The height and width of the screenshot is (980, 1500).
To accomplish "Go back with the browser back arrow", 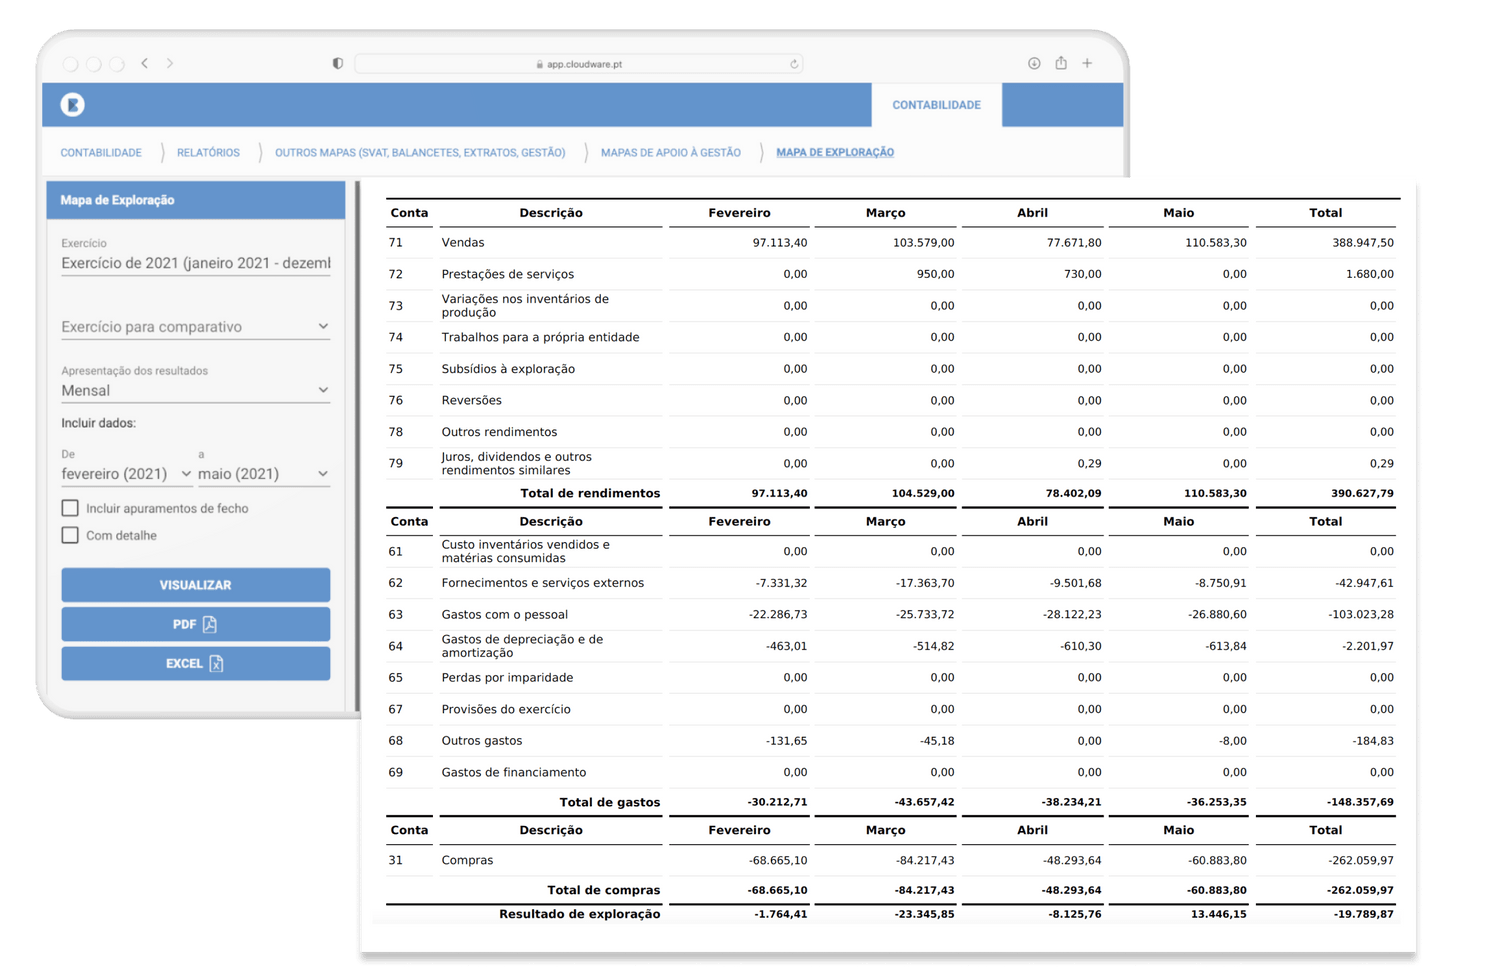I will click(x=145, y=63).
